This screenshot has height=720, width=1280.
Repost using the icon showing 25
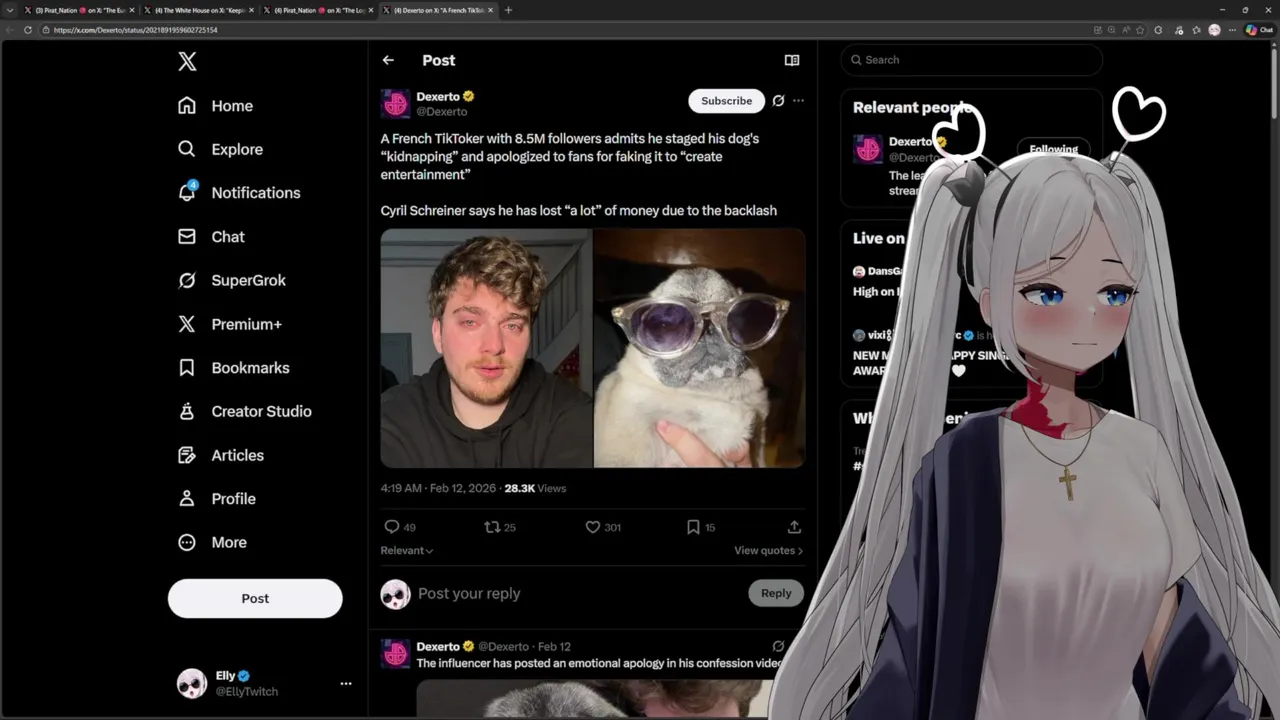pyautogui.click(x=499, y=527)
